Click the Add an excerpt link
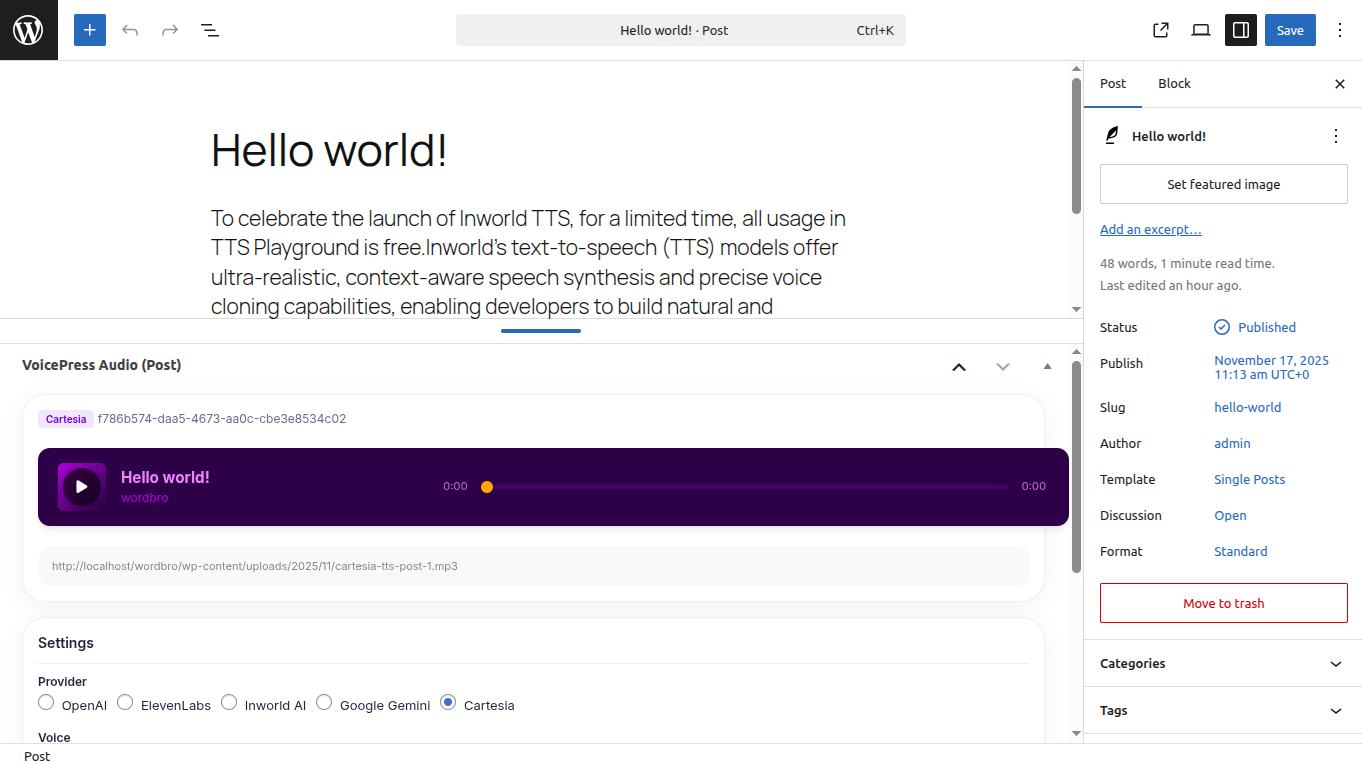1362x765 pixels. click(1151, 229)
